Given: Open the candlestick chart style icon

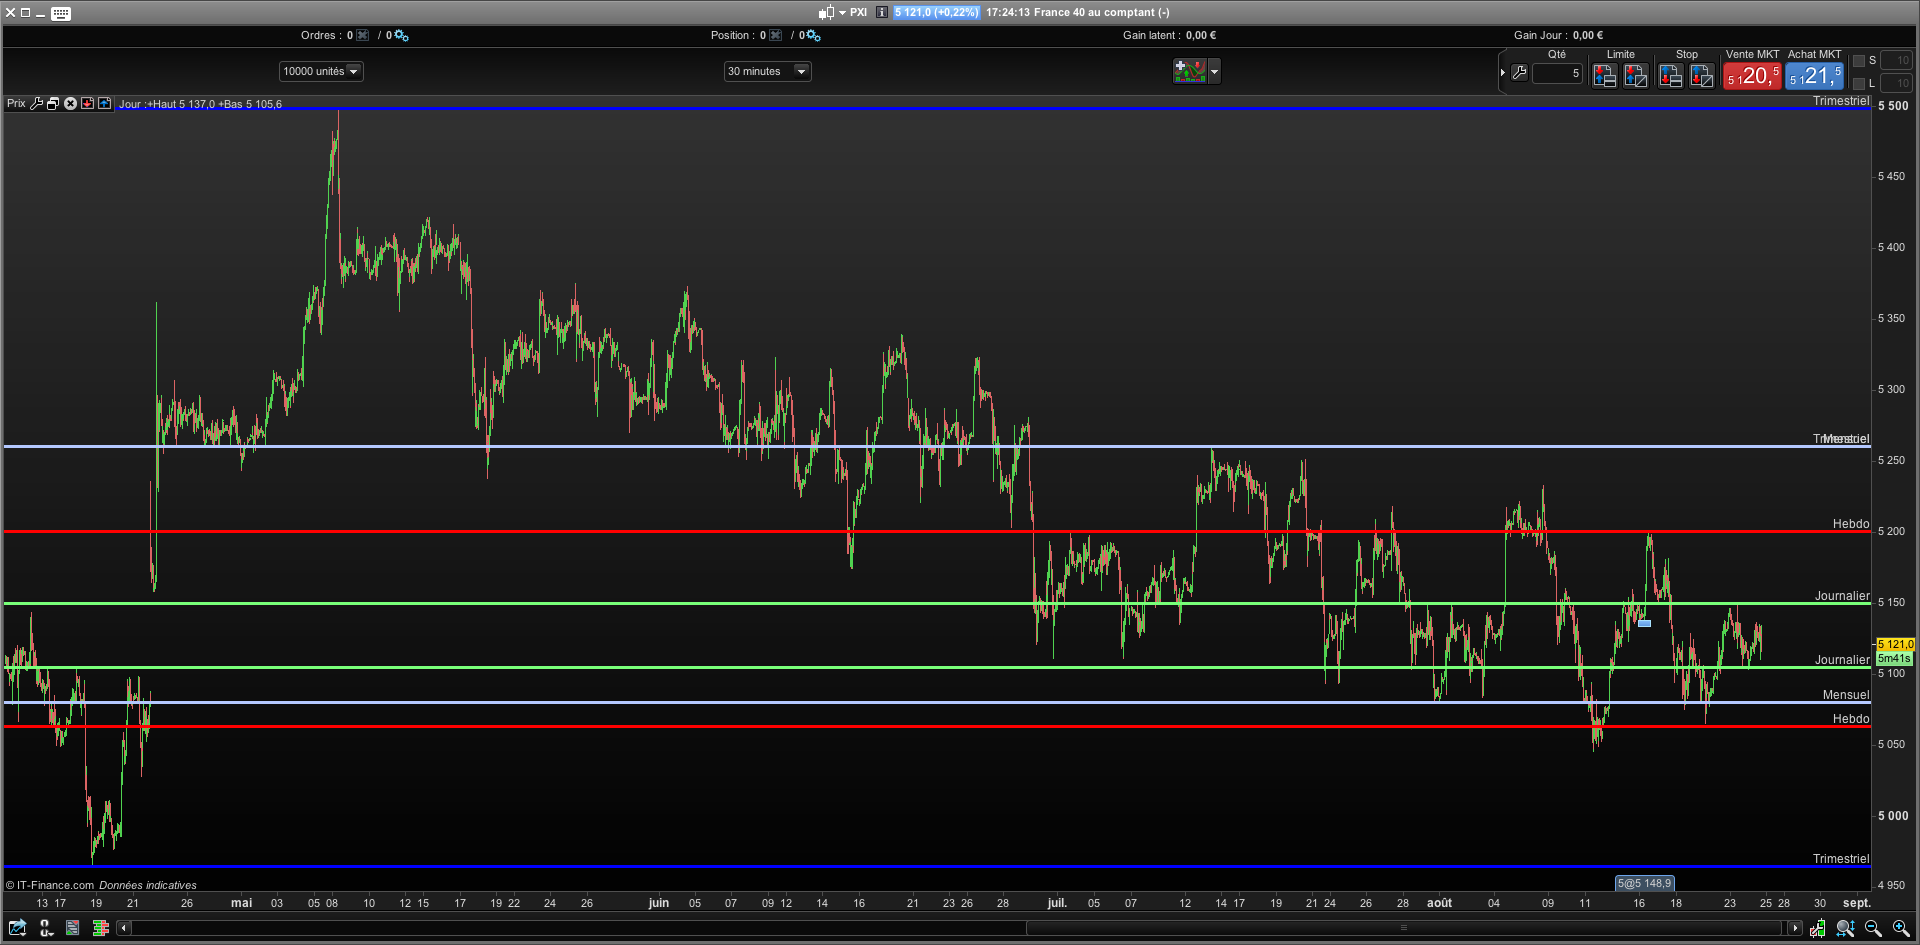Looking at the screenshot, I should pos(826,12).
